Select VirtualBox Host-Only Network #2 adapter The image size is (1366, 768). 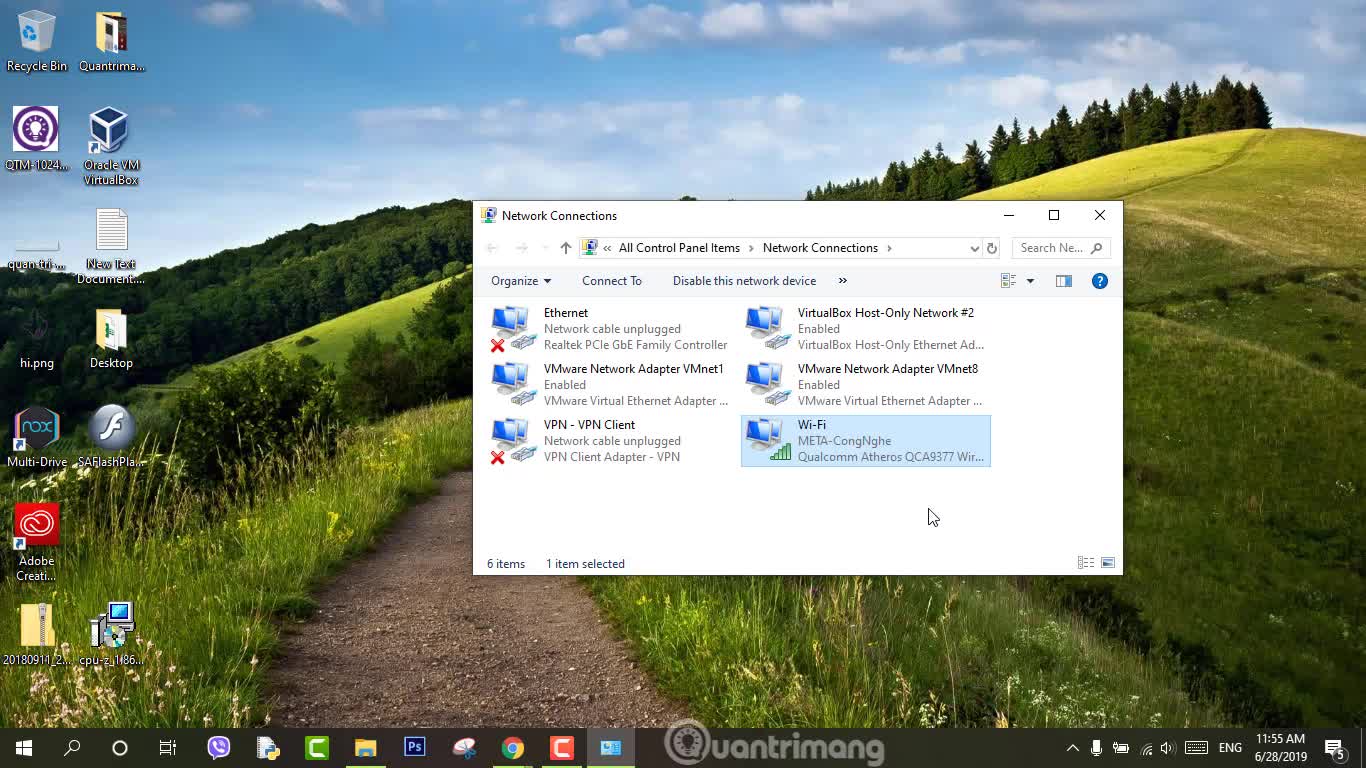pyautogui.click(x=865, y=329)
